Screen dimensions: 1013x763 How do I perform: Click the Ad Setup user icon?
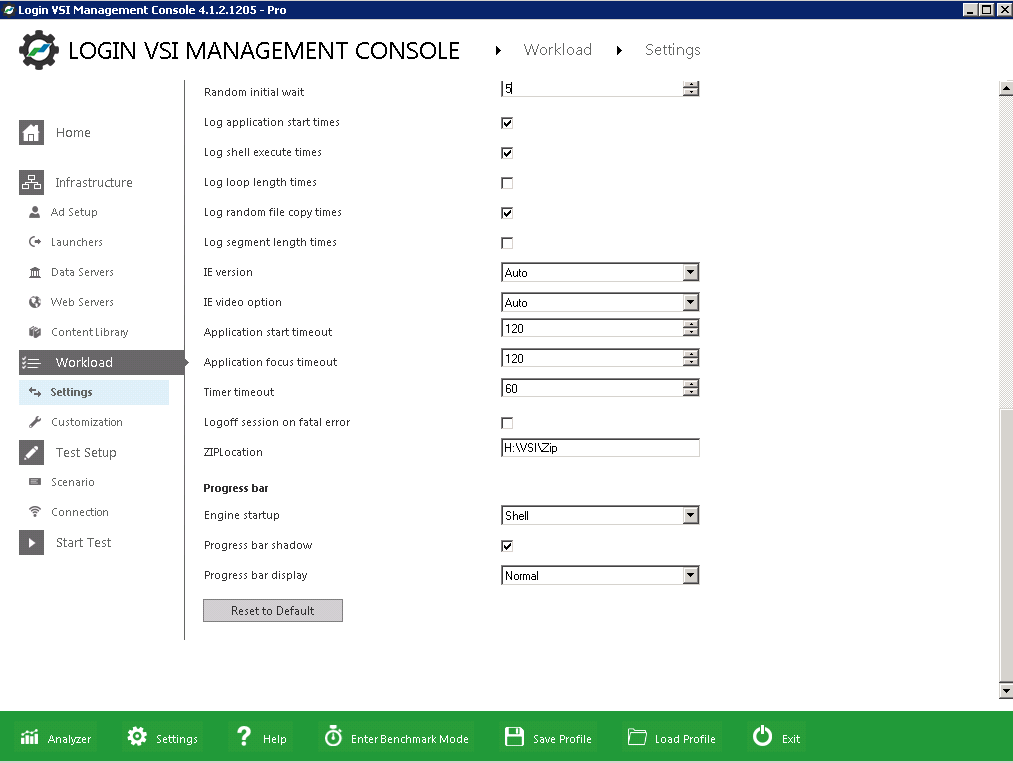[35, 212]
